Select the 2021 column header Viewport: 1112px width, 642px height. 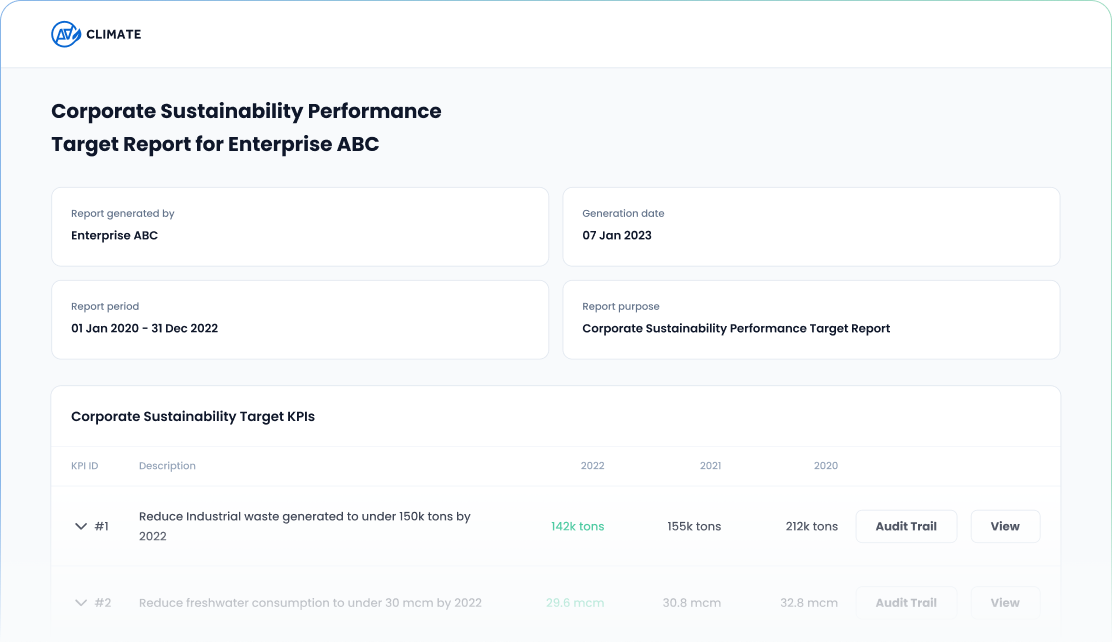(710, 465)
